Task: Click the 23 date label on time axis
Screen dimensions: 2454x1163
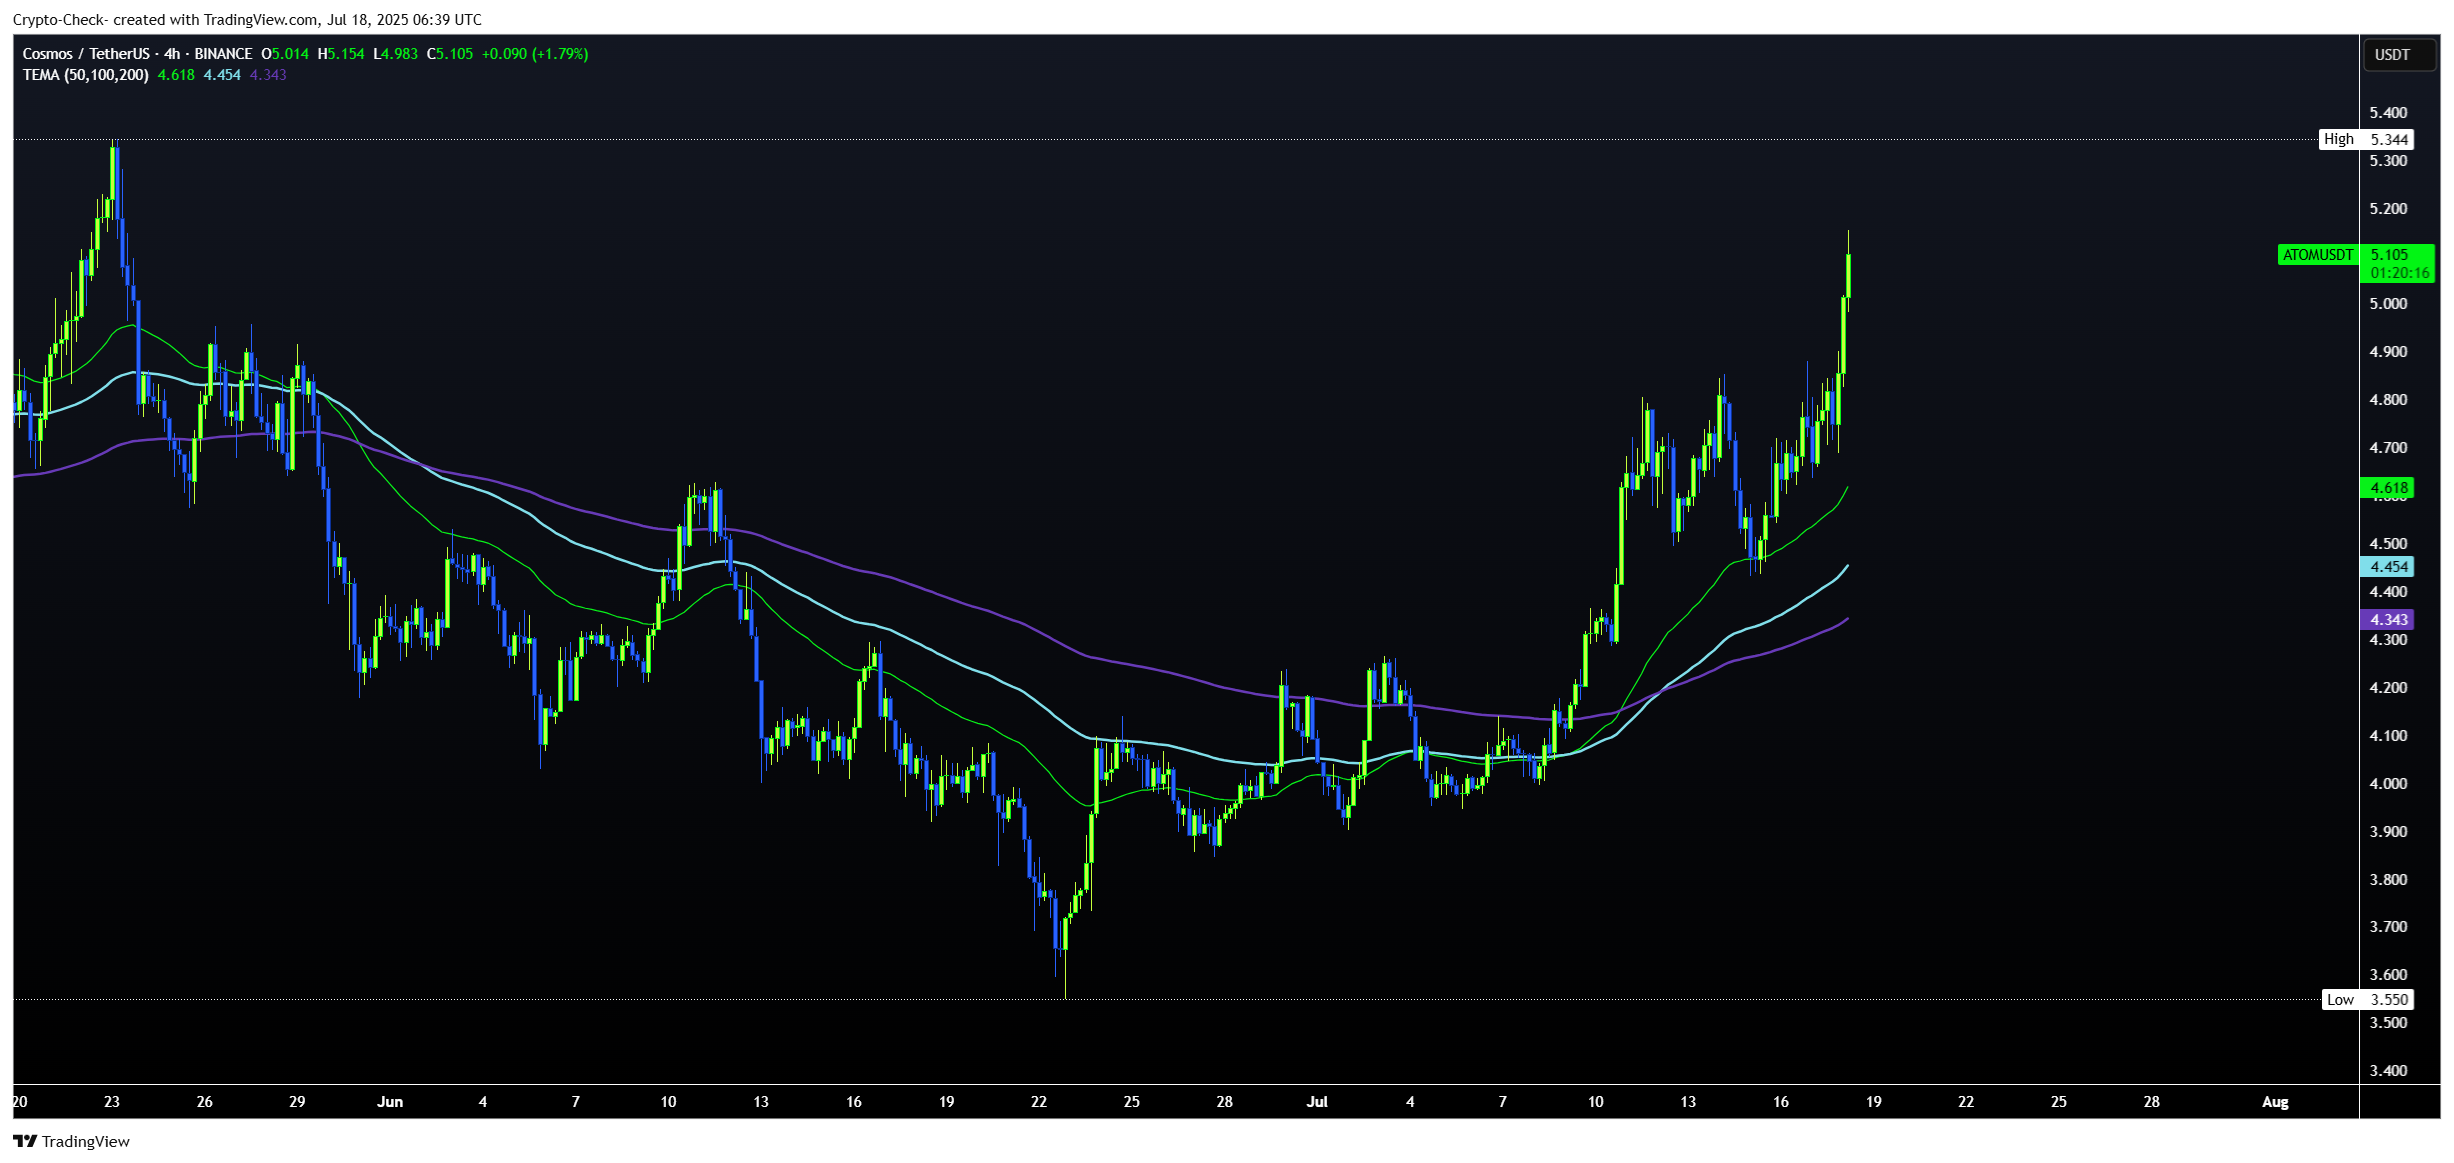Action: (112, 1101)
